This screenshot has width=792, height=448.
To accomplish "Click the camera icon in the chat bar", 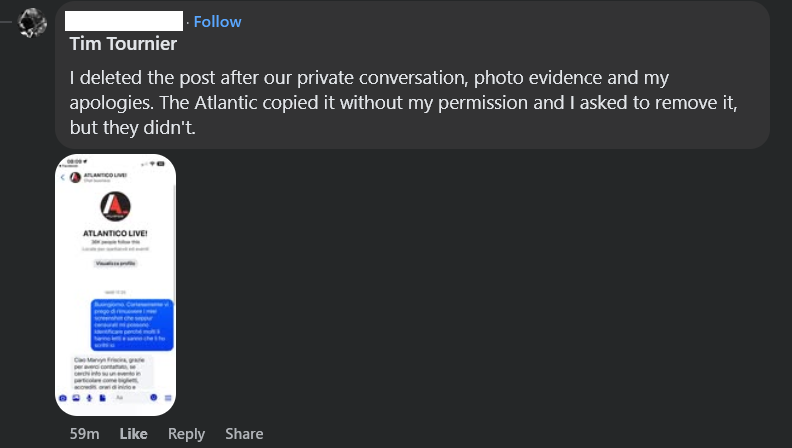I will click(63, 398).
